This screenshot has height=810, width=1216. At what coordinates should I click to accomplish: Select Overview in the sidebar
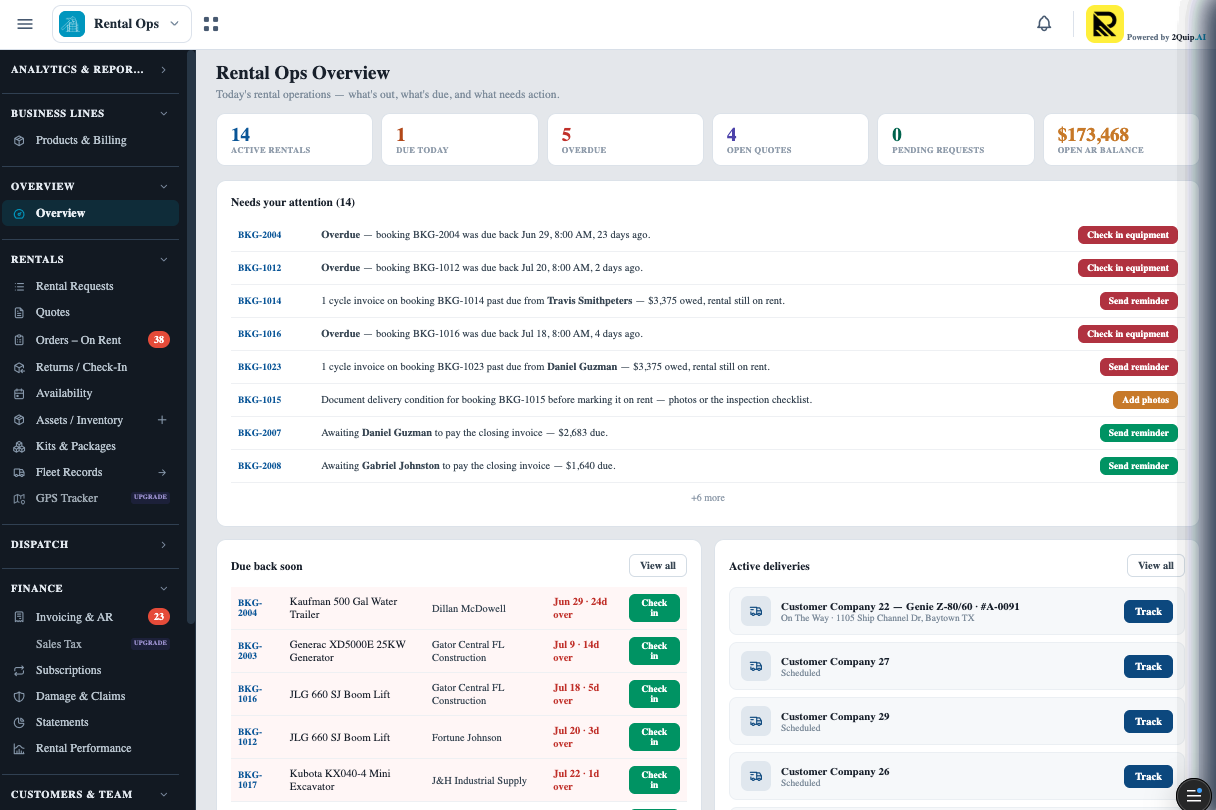[90, 213]
